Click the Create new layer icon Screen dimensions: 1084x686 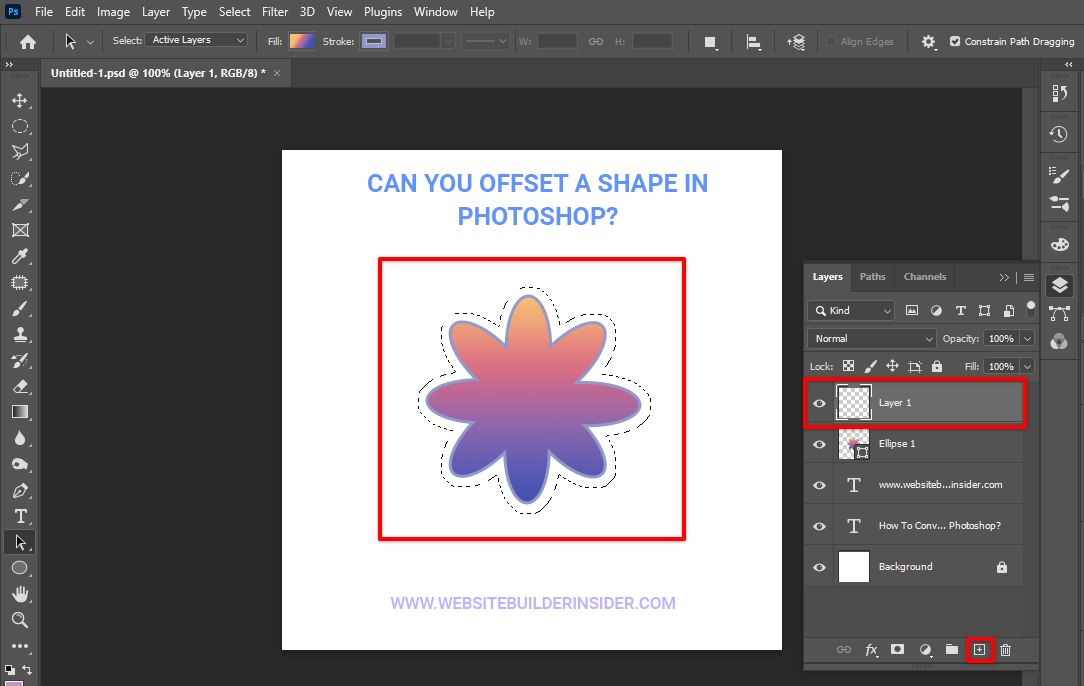click(979, 650)
